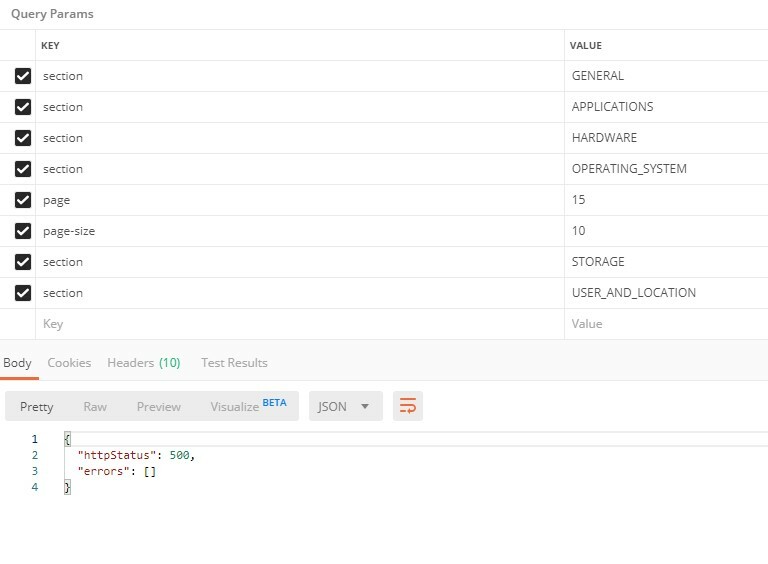Viewport: 768px width, 564px height.
Task: Click the empty Key input field
Action: click(300, 324)
